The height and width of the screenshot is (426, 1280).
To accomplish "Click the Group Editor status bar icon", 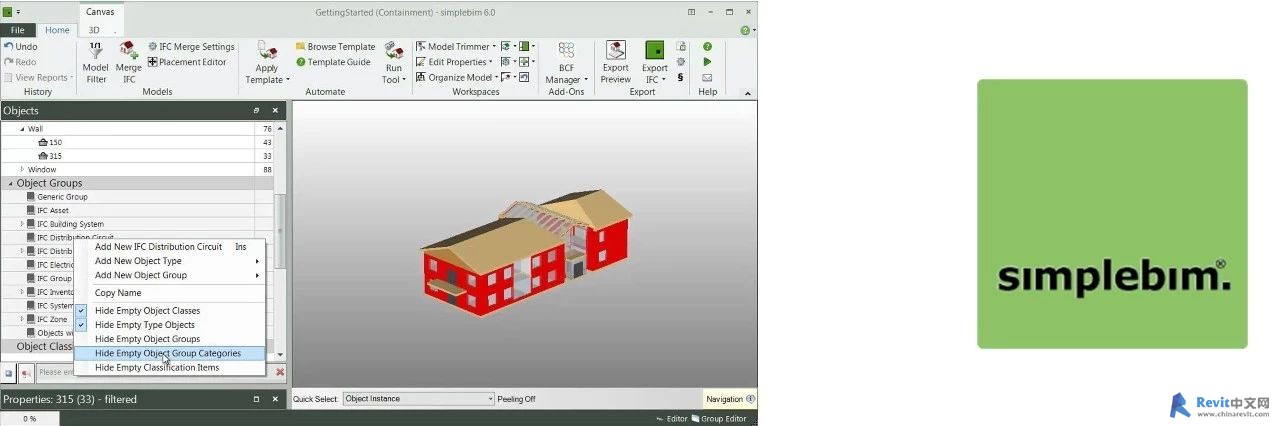I will (695, 419).
